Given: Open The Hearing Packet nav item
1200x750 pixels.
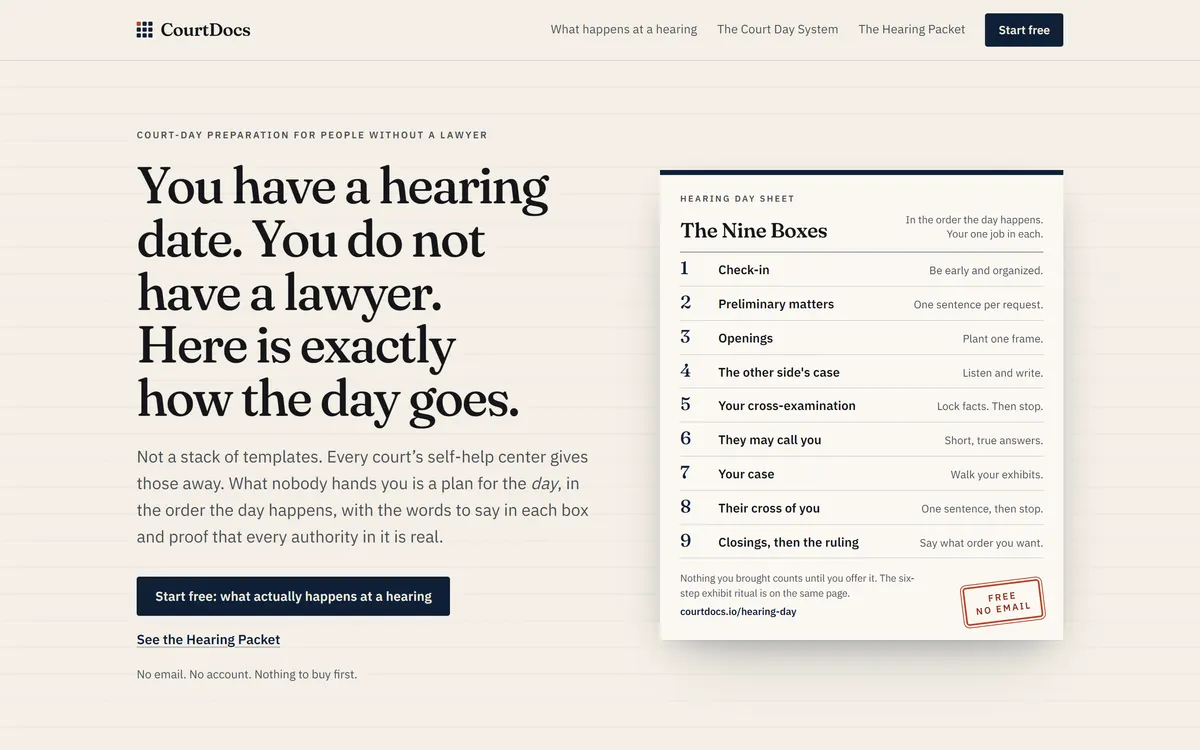Looking at the screenshot, I should click(x=912, y=30).
